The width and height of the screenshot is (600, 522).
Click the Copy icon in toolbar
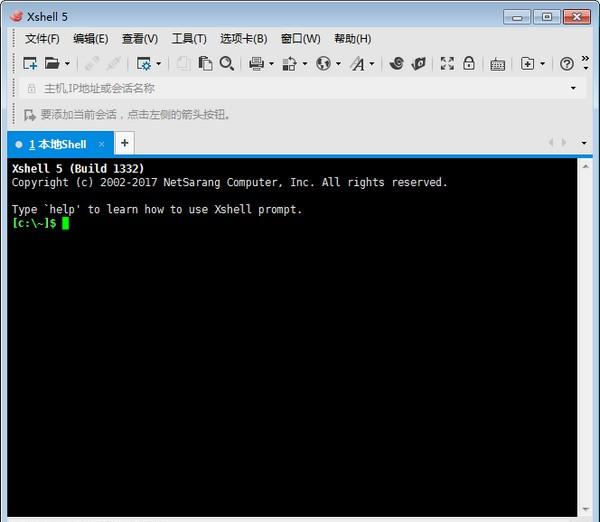click(x=184, y=64)
